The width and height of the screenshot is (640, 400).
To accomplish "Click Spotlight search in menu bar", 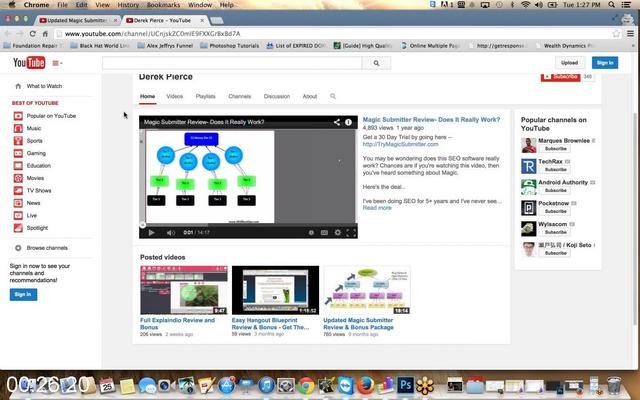I will coord(611,5).
